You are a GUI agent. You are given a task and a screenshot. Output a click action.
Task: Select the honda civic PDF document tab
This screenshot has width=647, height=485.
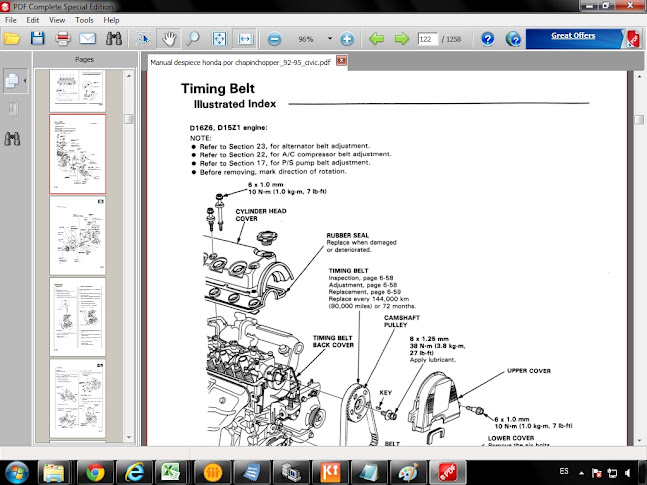click(x=240, y=62)
